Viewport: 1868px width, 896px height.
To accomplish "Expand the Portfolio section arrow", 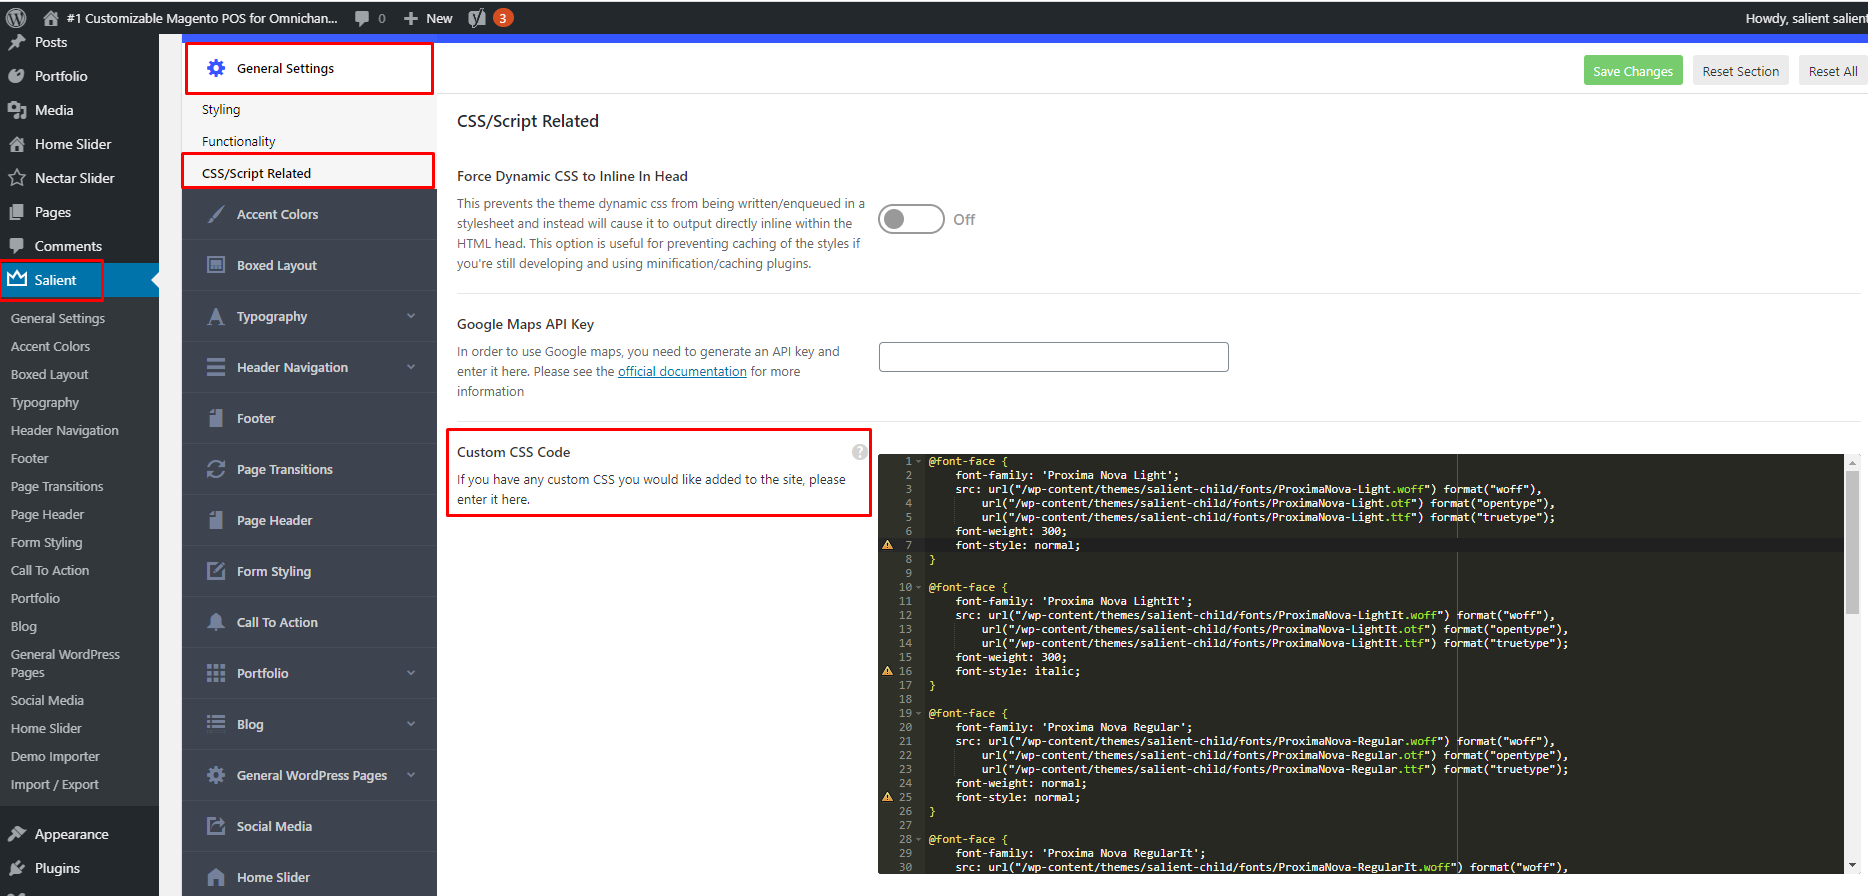I will click(411, 673).
